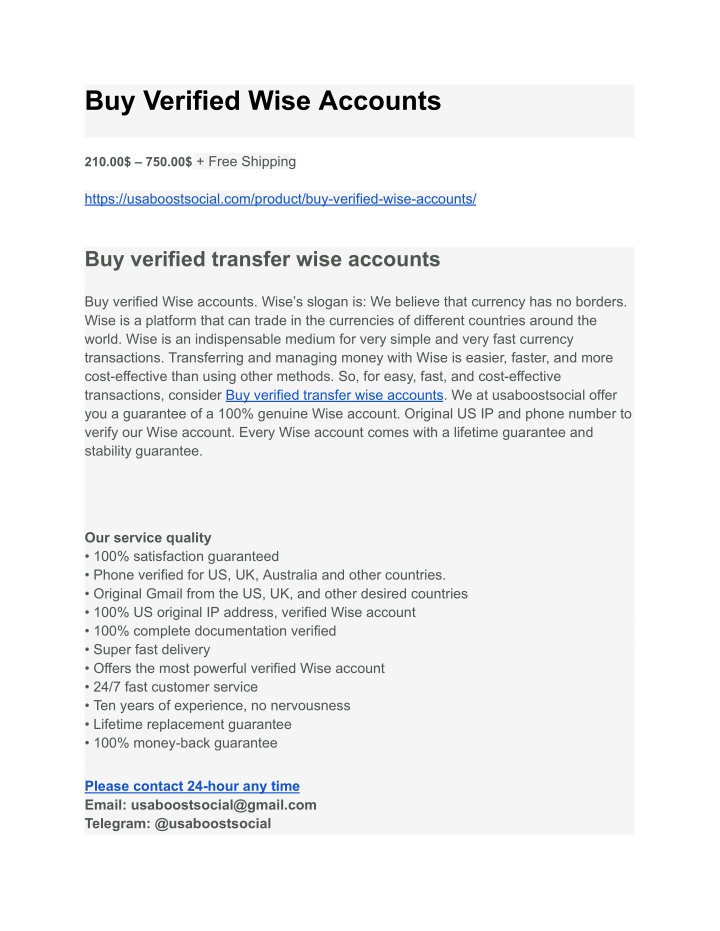Select the 'Original Gmail from the US, UK' bullet

coord(276,594)
